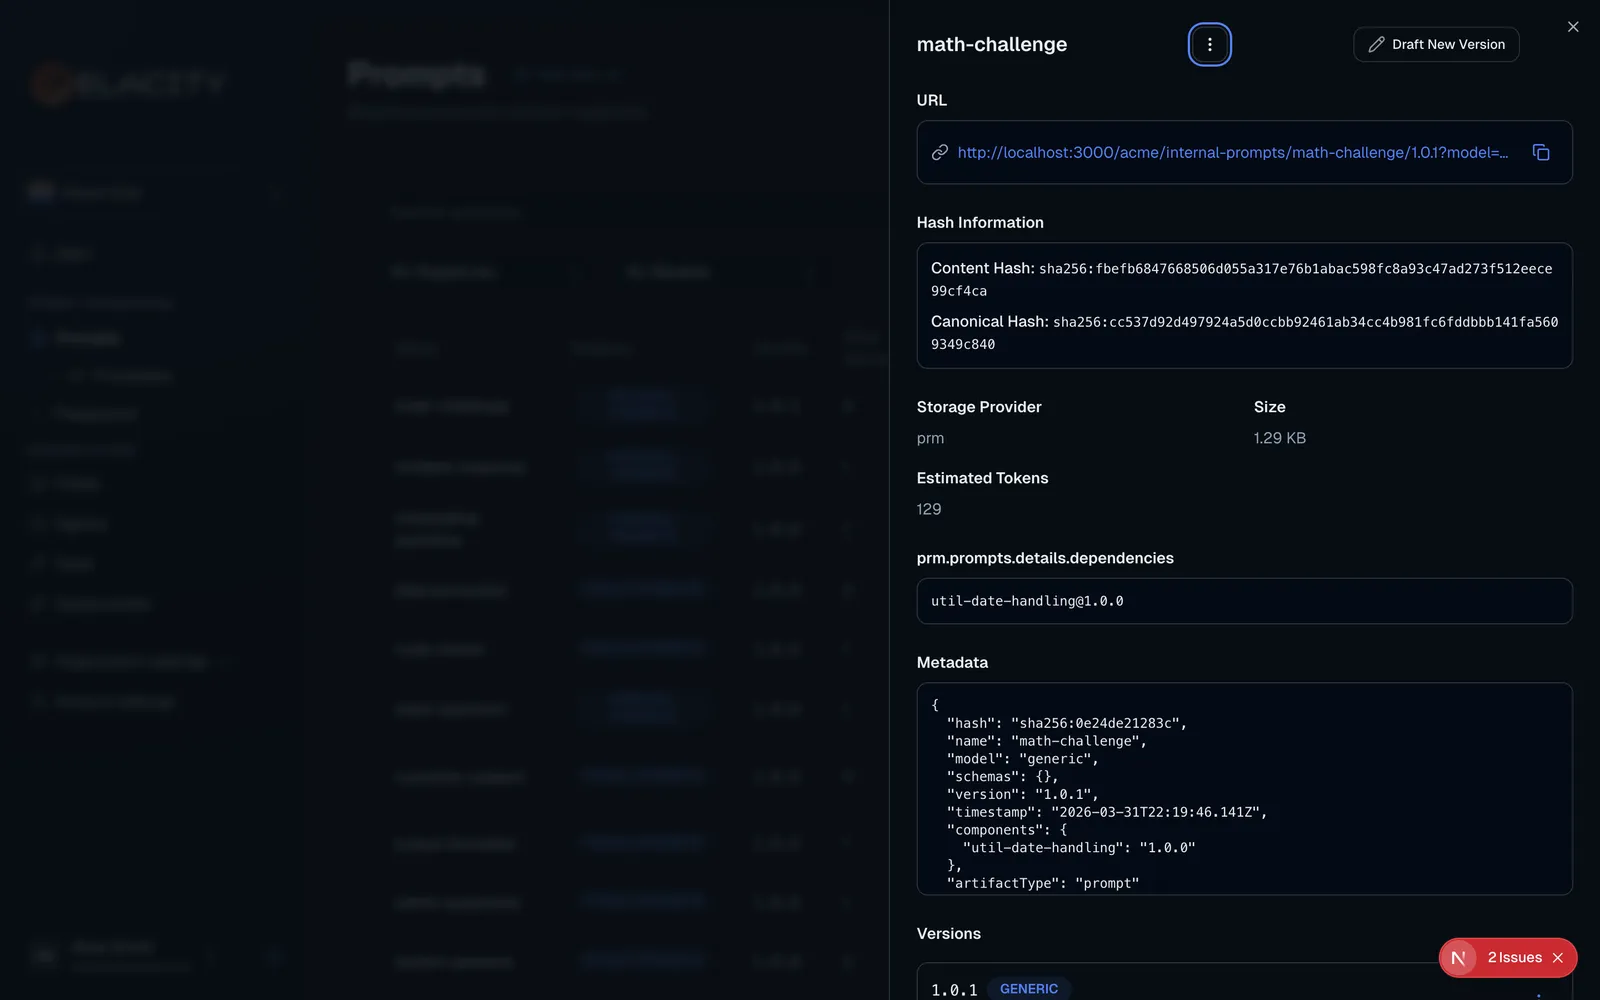Click the estimated tokens value 129

click(928, 509)
